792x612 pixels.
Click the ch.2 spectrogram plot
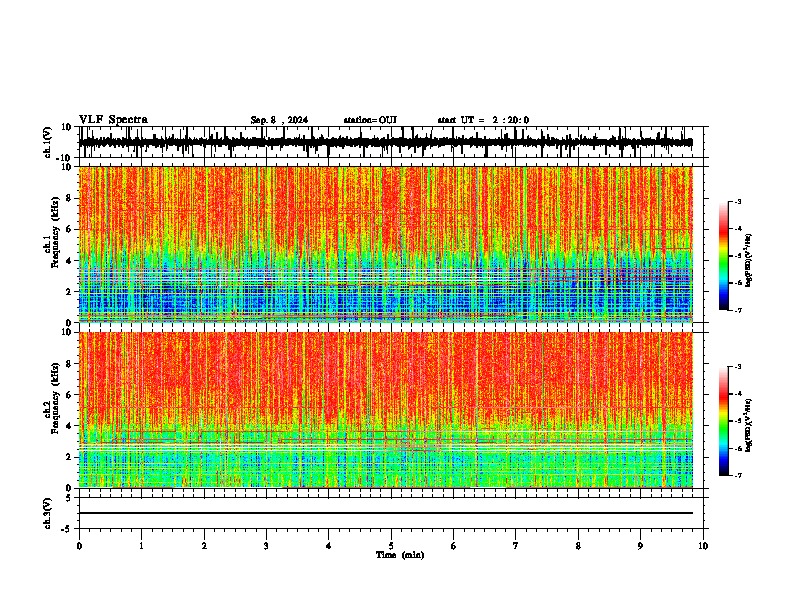[x=385, y=410]
